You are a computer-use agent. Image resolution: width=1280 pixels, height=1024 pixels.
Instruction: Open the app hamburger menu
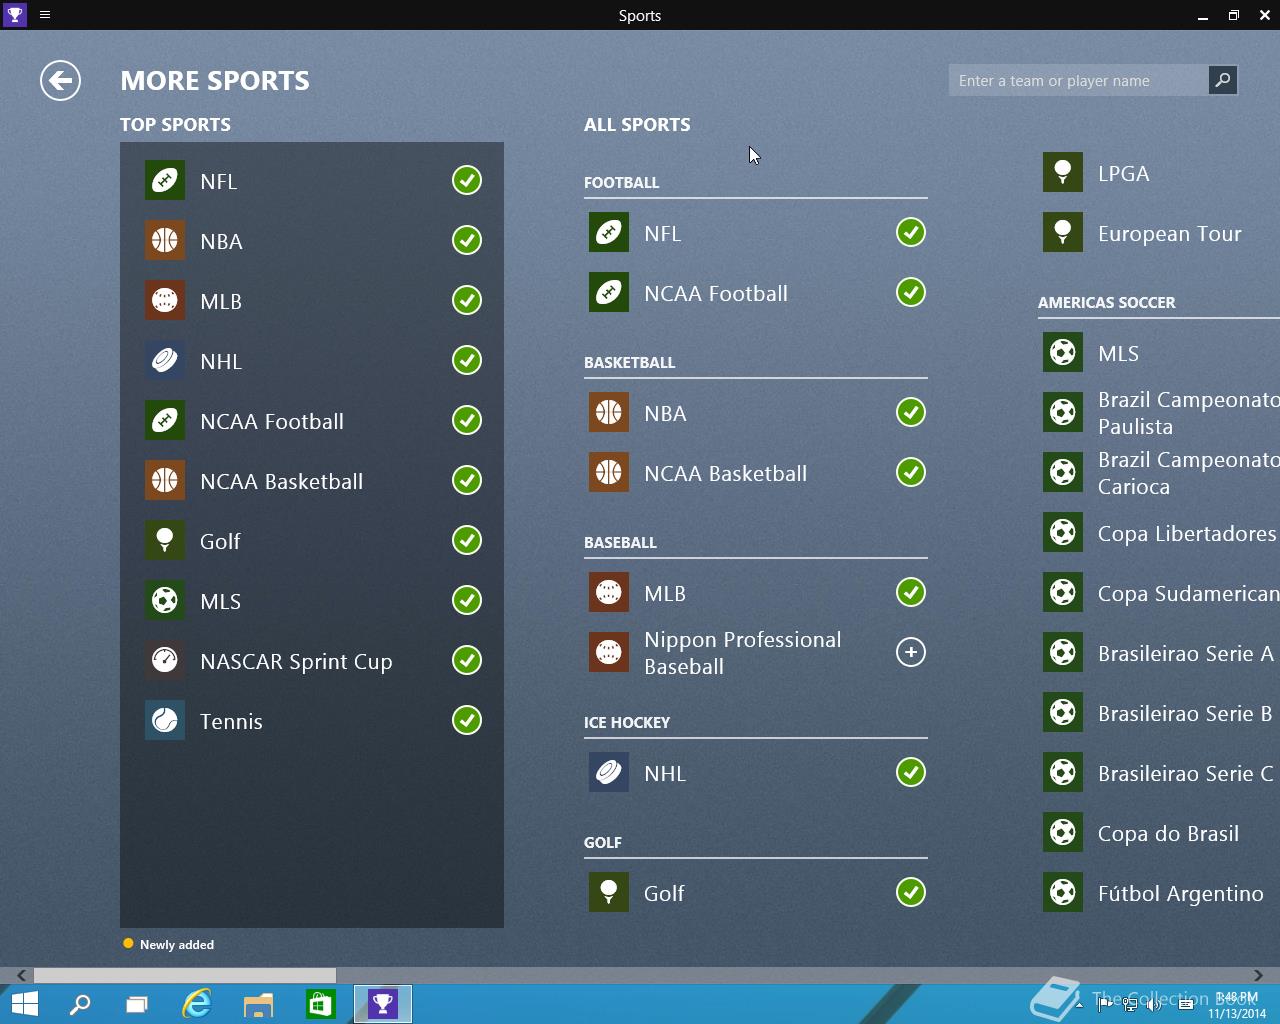[x=45, y=15]
